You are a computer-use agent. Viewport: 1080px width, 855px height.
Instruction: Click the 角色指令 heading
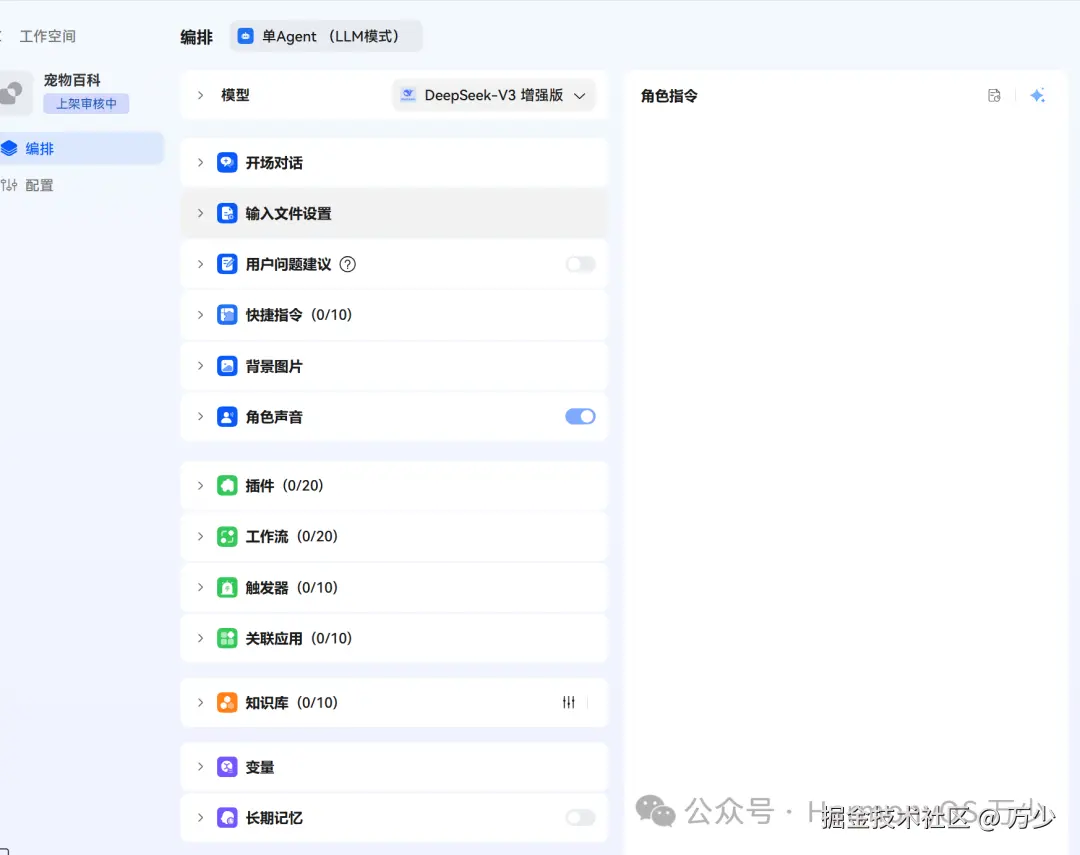[669, 96]
